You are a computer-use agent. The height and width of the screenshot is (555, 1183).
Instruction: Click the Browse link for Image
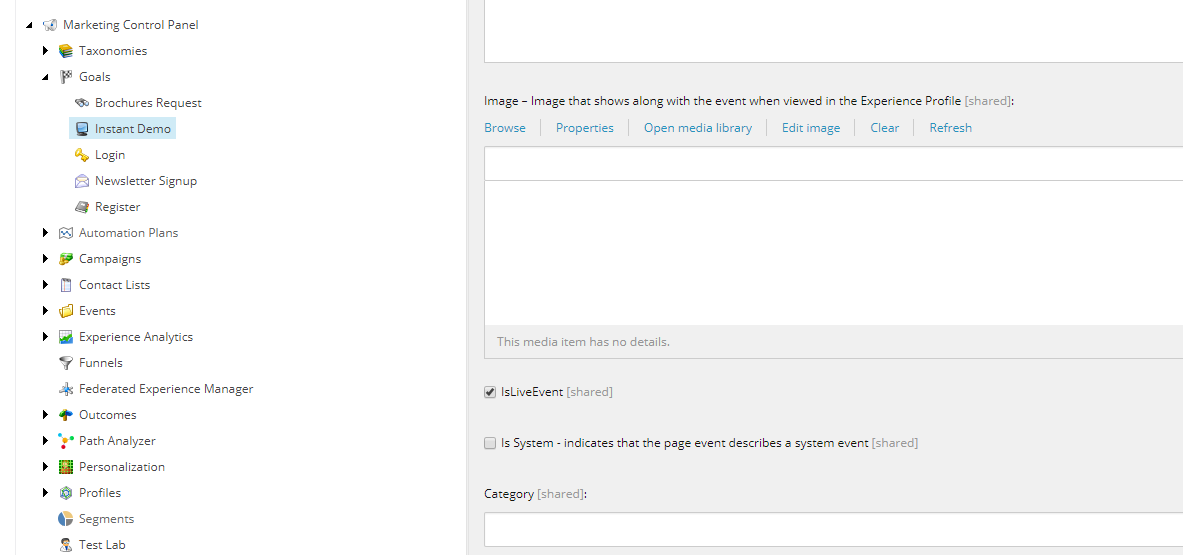(x=505, y=128)
